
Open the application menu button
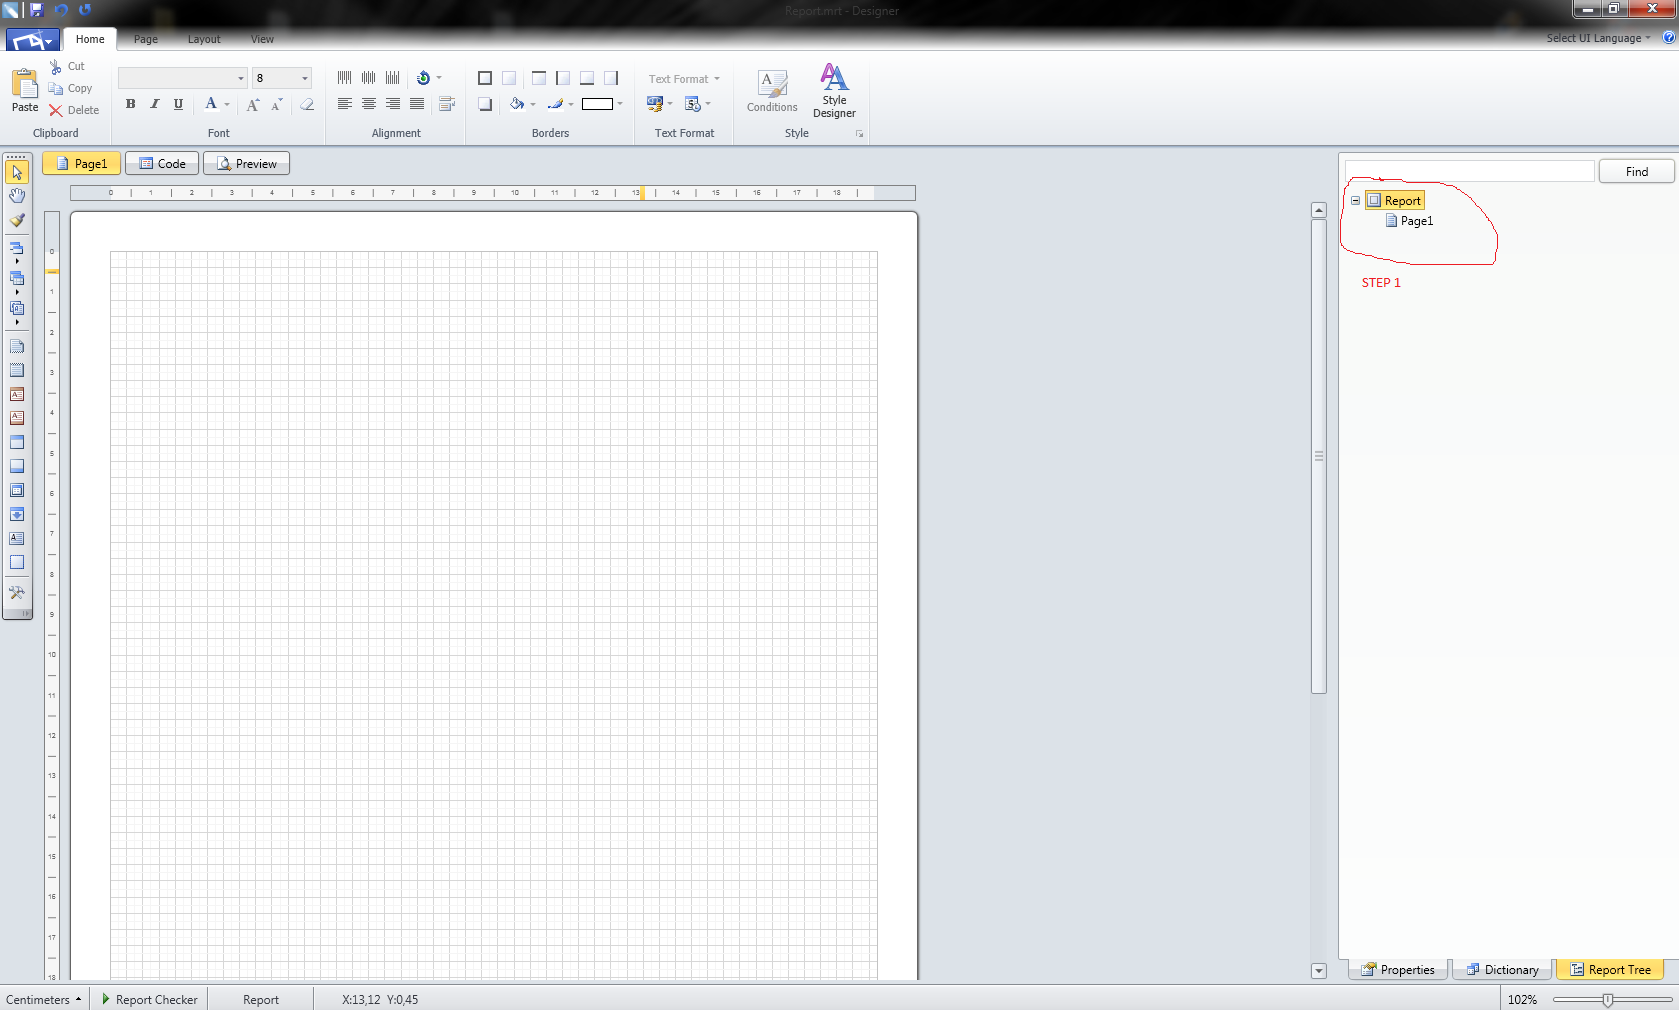[x=31, y=40]
